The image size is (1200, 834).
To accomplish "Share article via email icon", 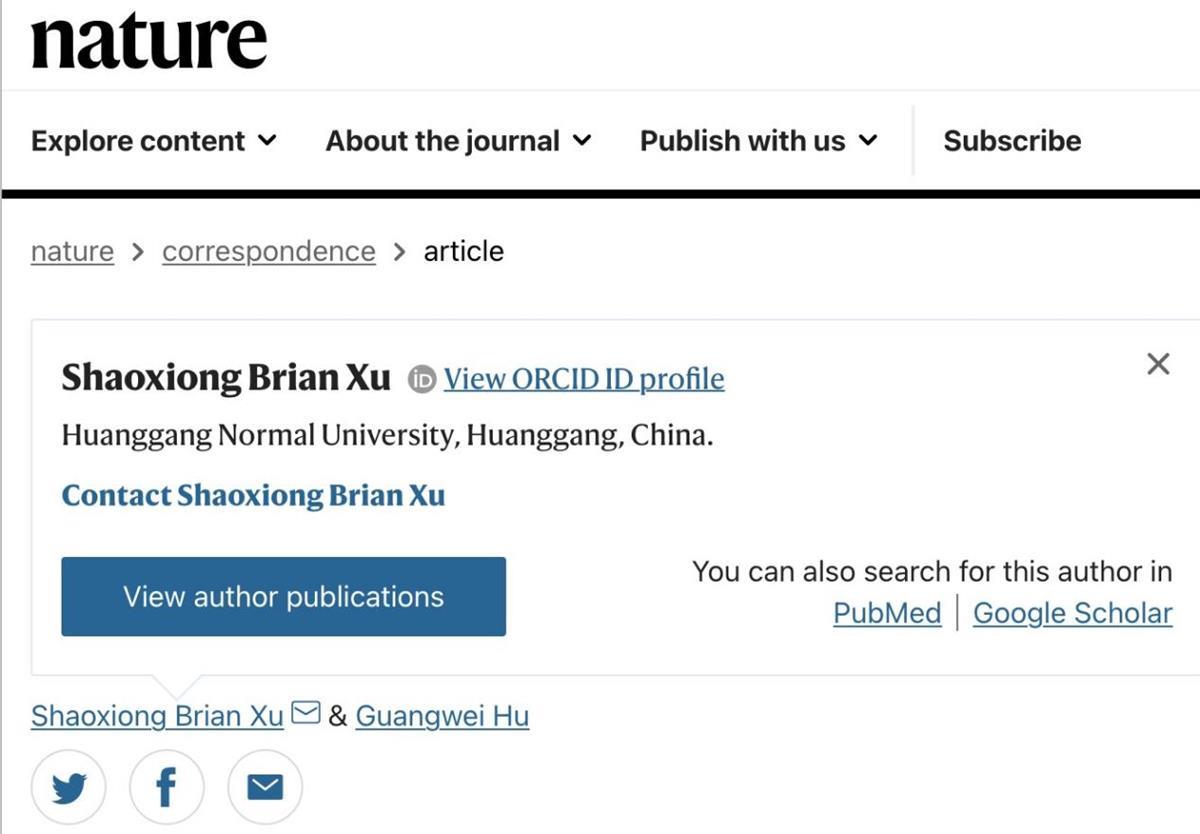I will [264, 789].
